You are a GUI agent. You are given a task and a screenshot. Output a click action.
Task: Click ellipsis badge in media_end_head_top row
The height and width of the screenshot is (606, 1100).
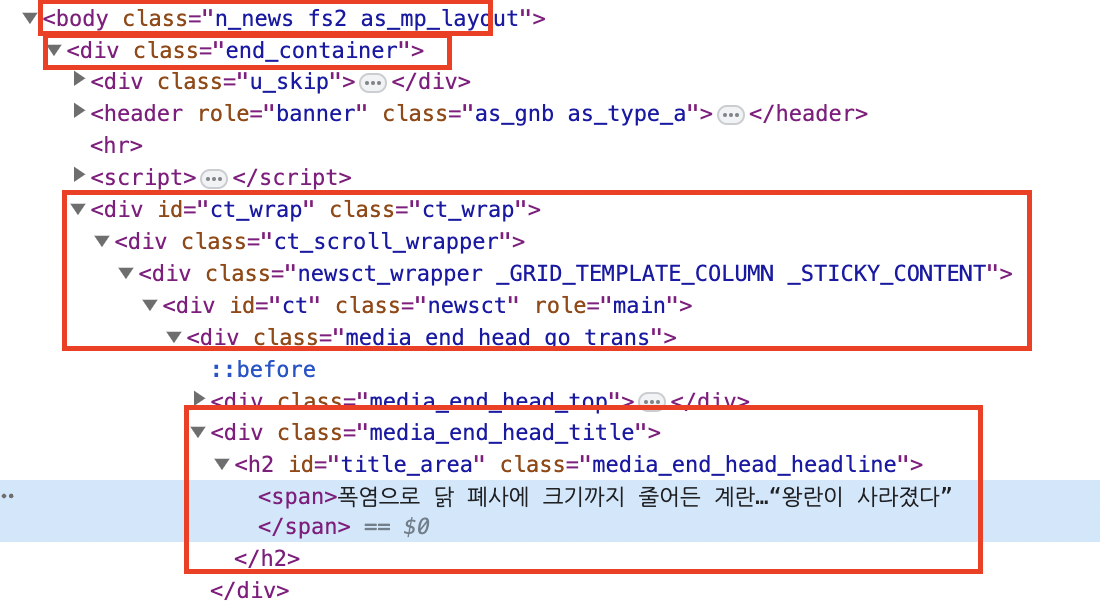tap(652, 402)
